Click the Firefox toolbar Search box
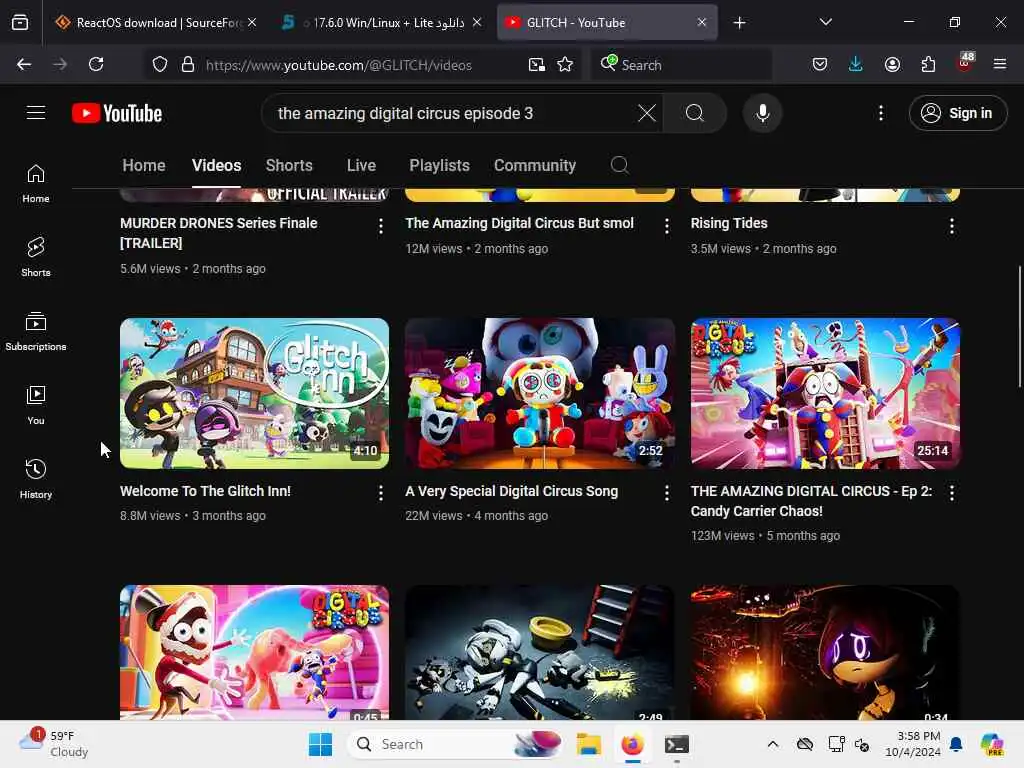The image size is (1024, 768). [681, 65]
